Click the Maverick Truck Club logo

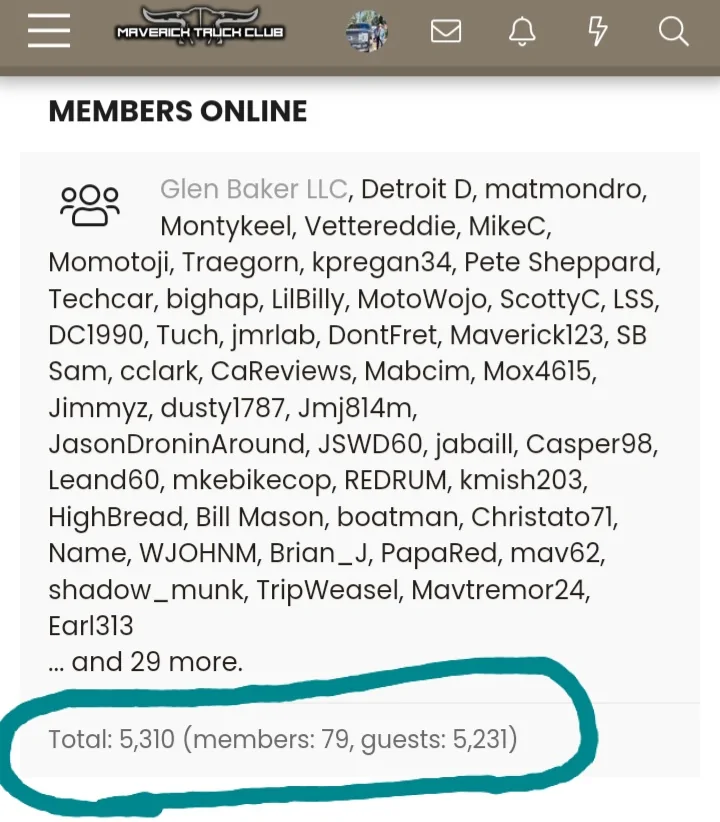[200, 30]
